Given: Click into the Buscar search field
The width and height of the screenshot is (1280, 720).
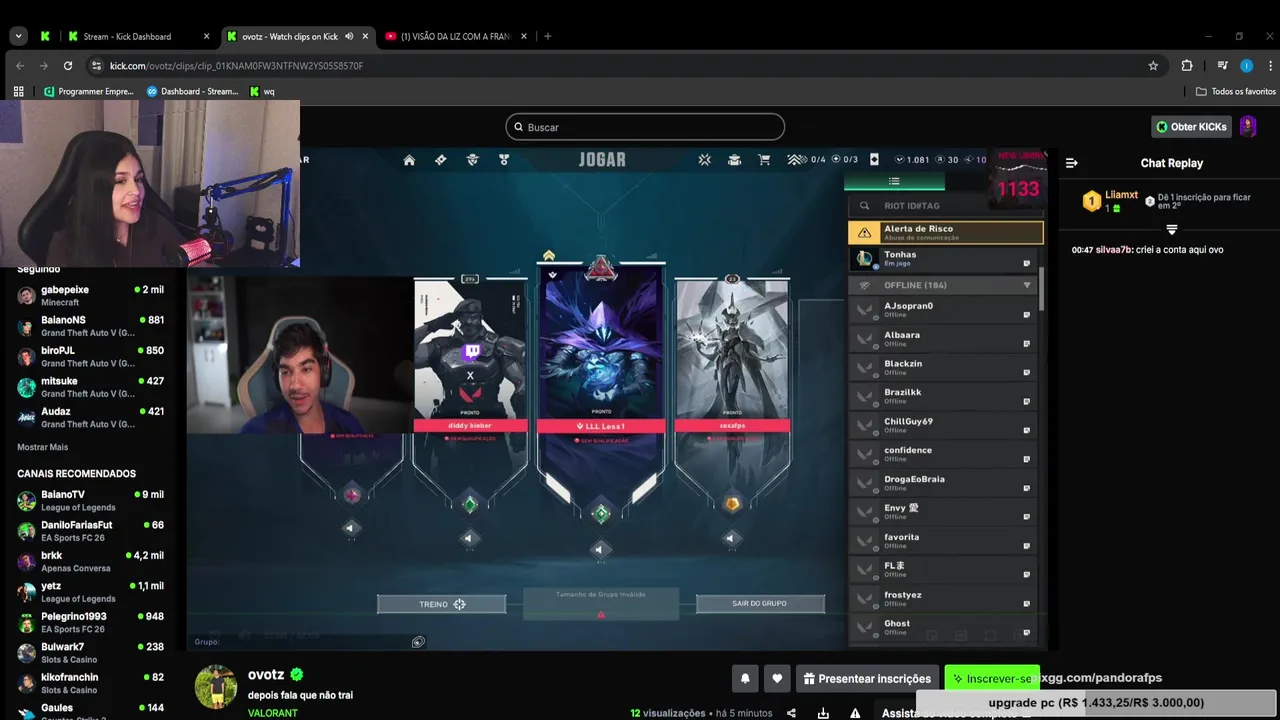Looking at the screenshot, I should pos(645,127).
